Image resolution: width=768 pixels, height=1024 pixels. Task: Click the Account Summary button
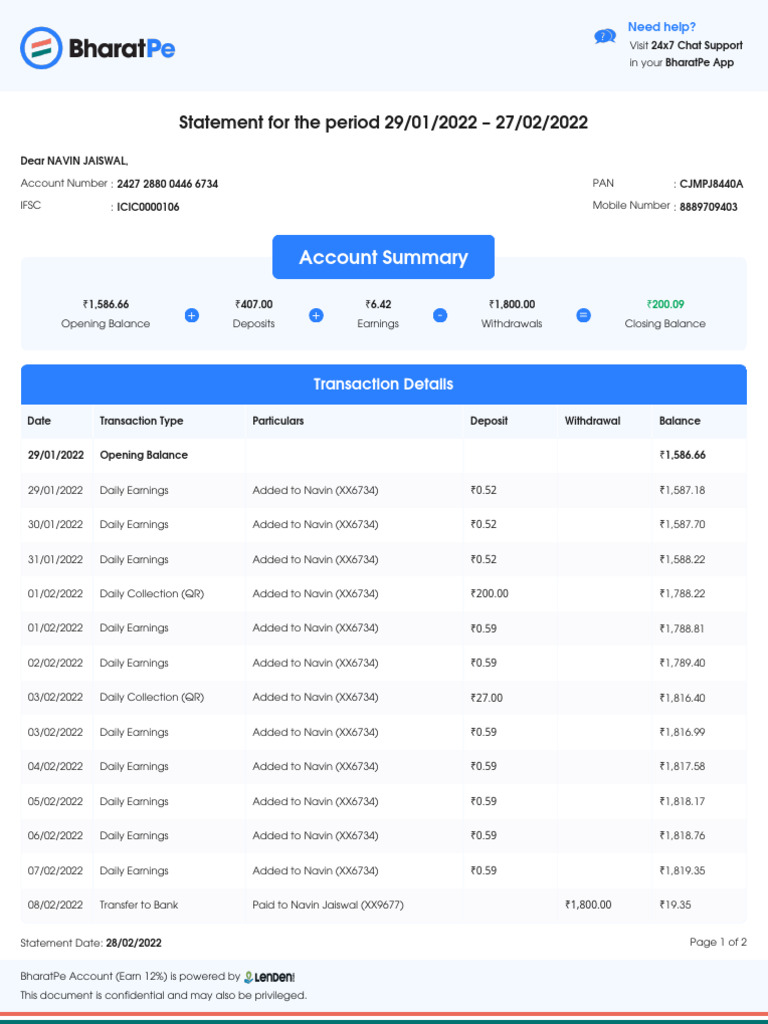pos(383,257)
